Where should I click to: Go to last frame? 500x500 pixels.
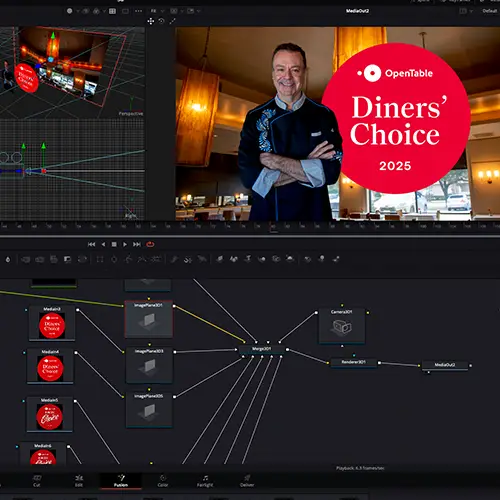(x=137, y=244)
